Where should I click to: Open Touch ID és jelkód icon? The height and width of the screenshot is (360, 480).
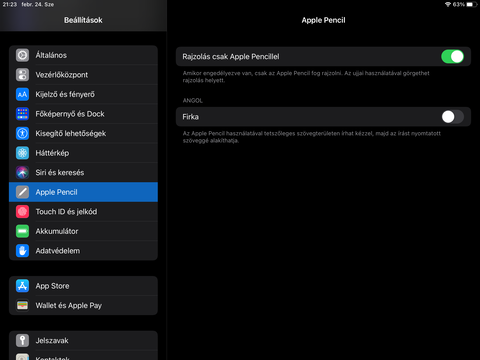(22, 212)
